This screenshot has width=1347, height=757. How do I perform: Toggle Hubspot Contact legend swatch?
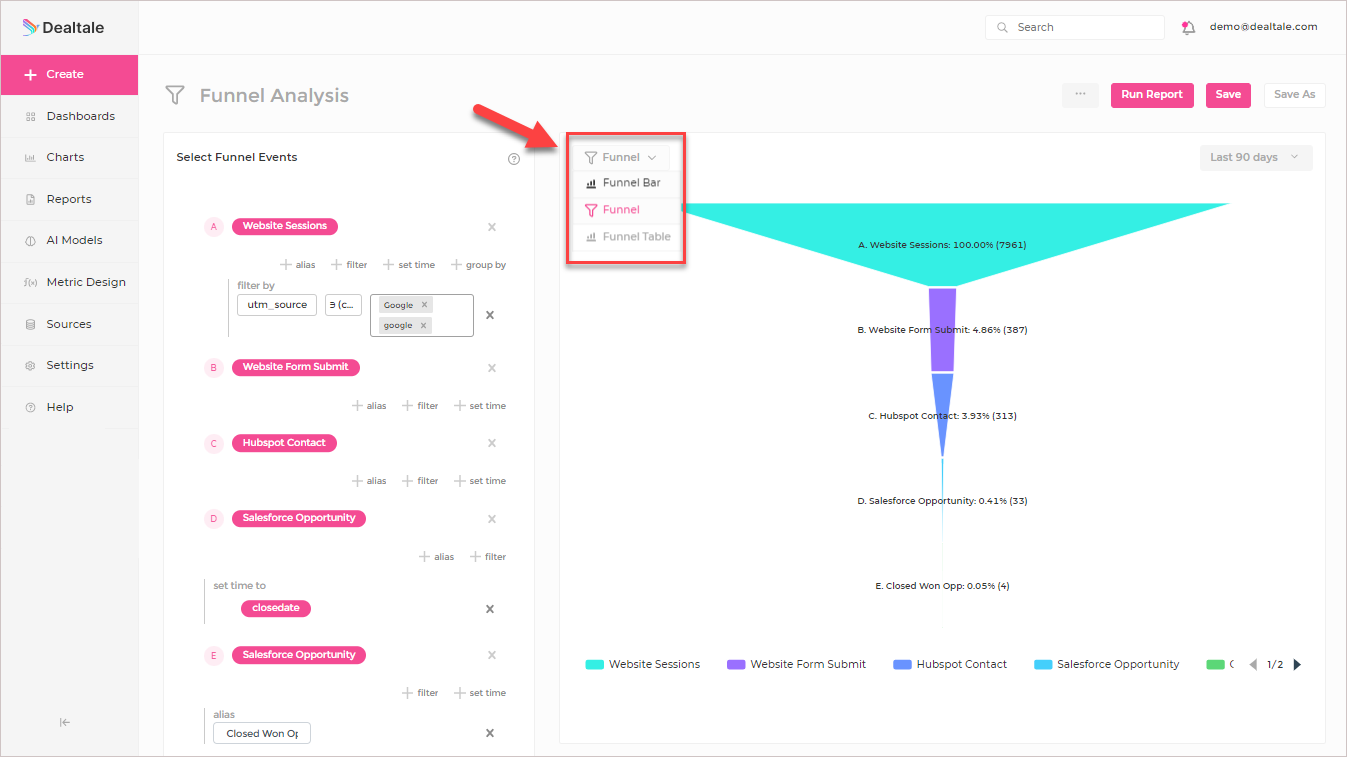coord(902,664)
